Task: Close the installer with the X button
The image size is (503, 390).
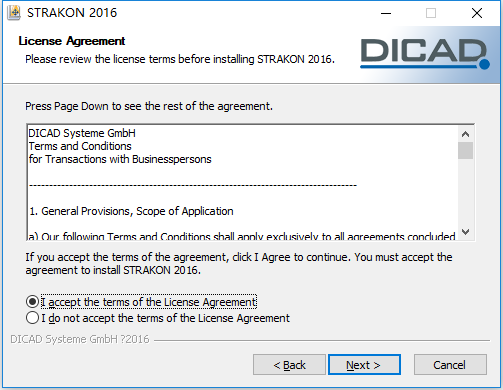Action: (x=477, y=13)
